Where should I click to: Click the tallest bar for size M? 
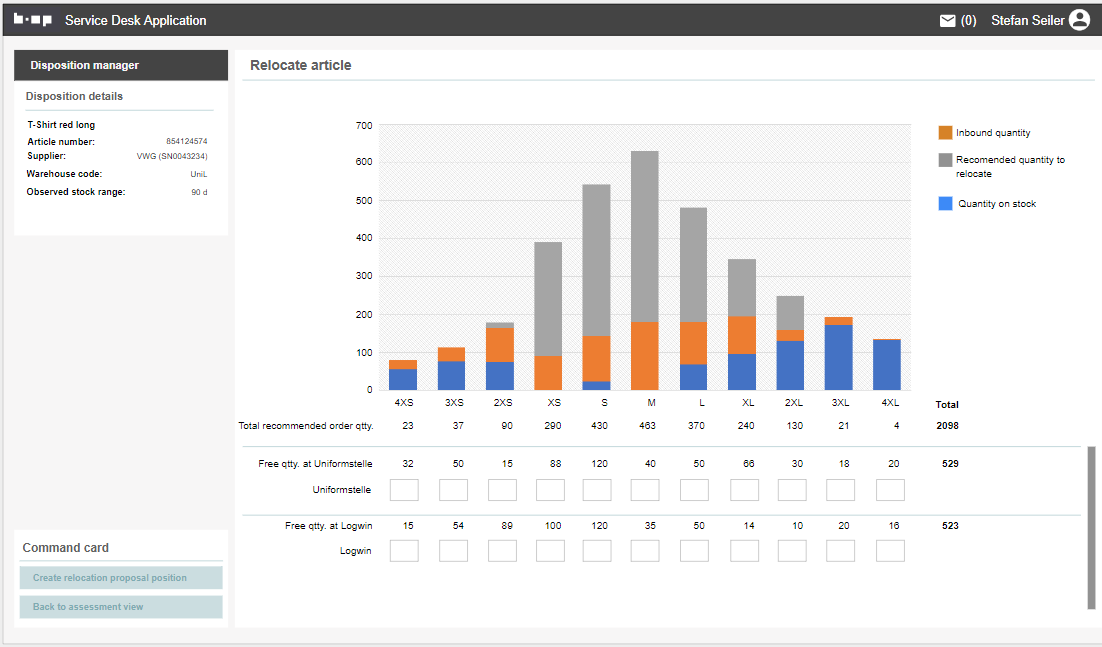point(645,236)
